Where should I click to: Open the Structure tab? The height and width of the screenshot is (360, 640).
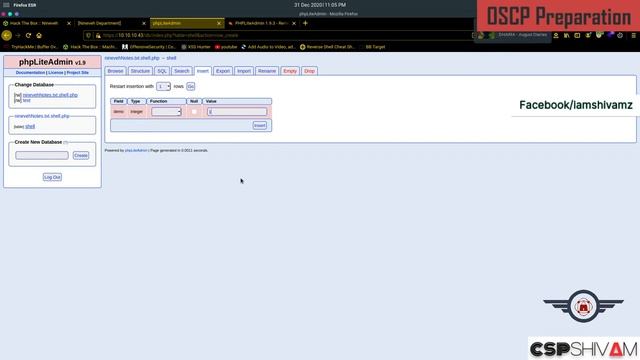[x=140, y=71]
